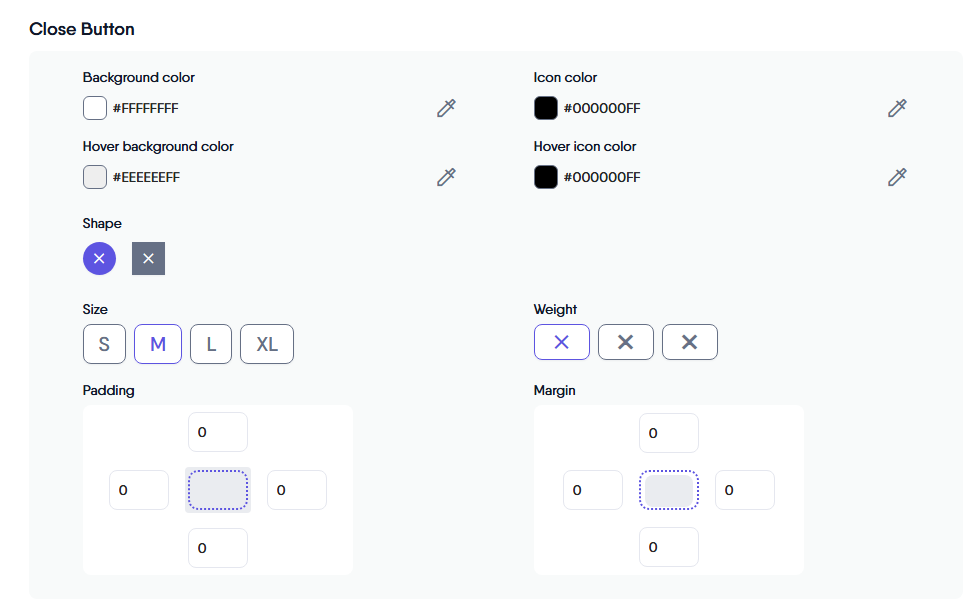Viewport: 977px width, 600px height.
Task: Click eyedropper for Icon color
Action: click(897, 108)
